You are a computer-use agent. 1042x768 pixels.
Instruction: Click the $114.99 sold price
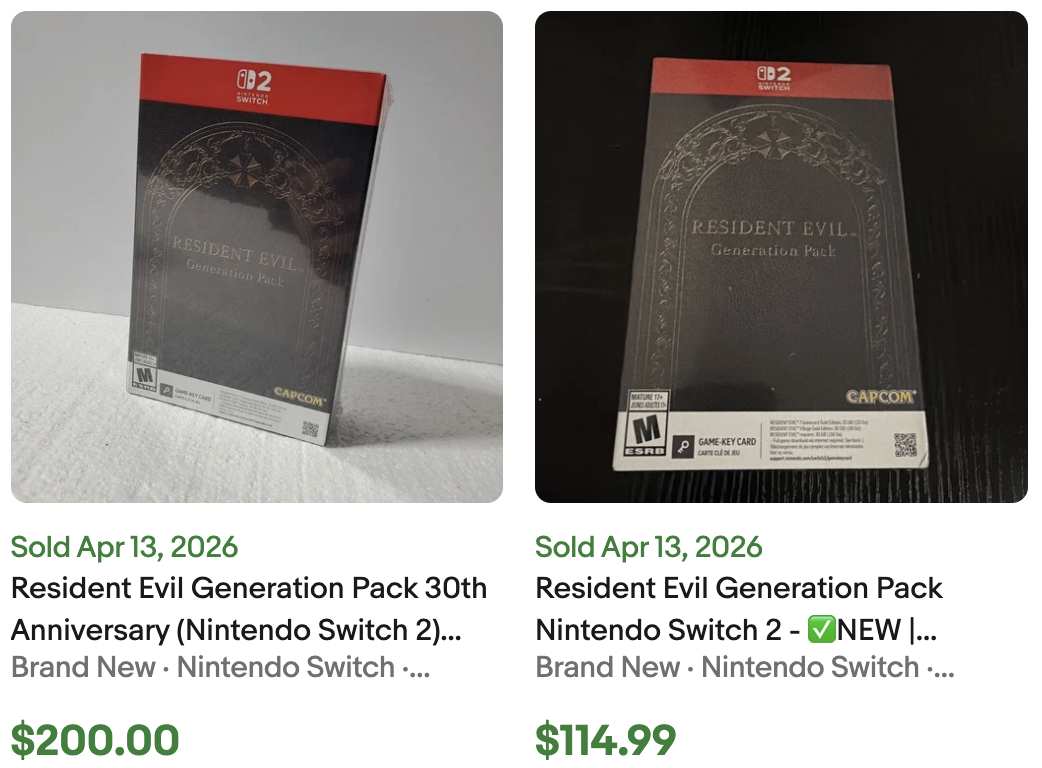click(605, 740)
